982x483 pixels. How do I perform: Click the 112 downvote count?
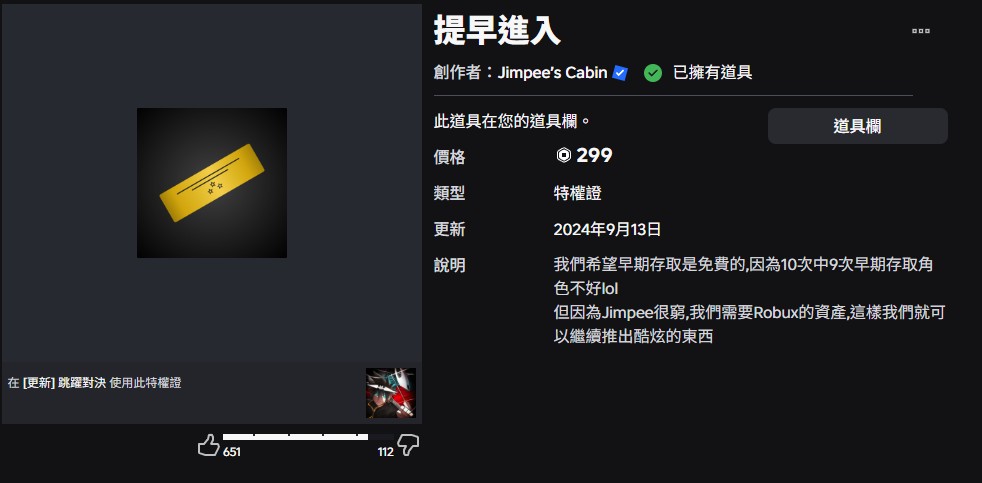tap(385, 452)
